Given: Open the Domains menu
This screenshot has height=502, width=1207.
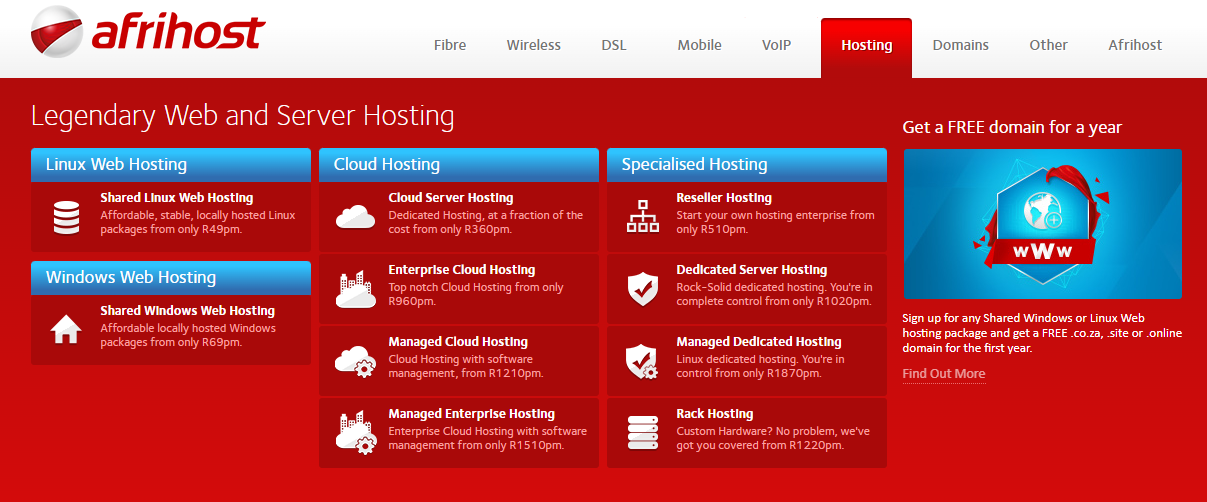Looking at the screenshot, I should 961,45.
